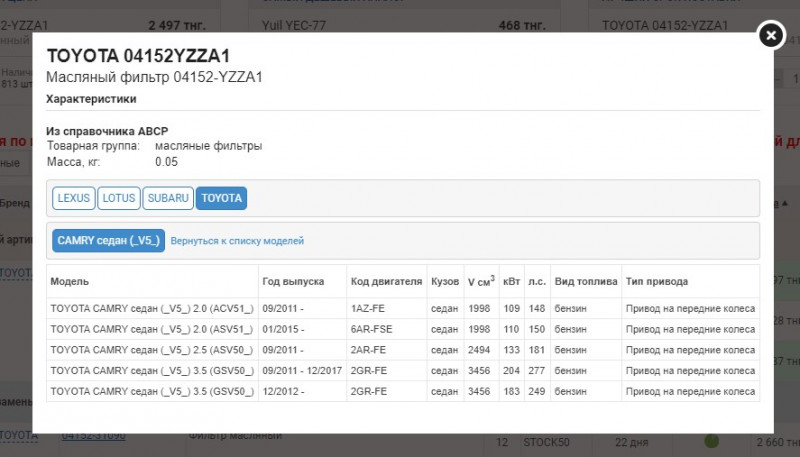800x457 pixels.
Task: Click horsepower cell '249'
Action: coord(537,391)
